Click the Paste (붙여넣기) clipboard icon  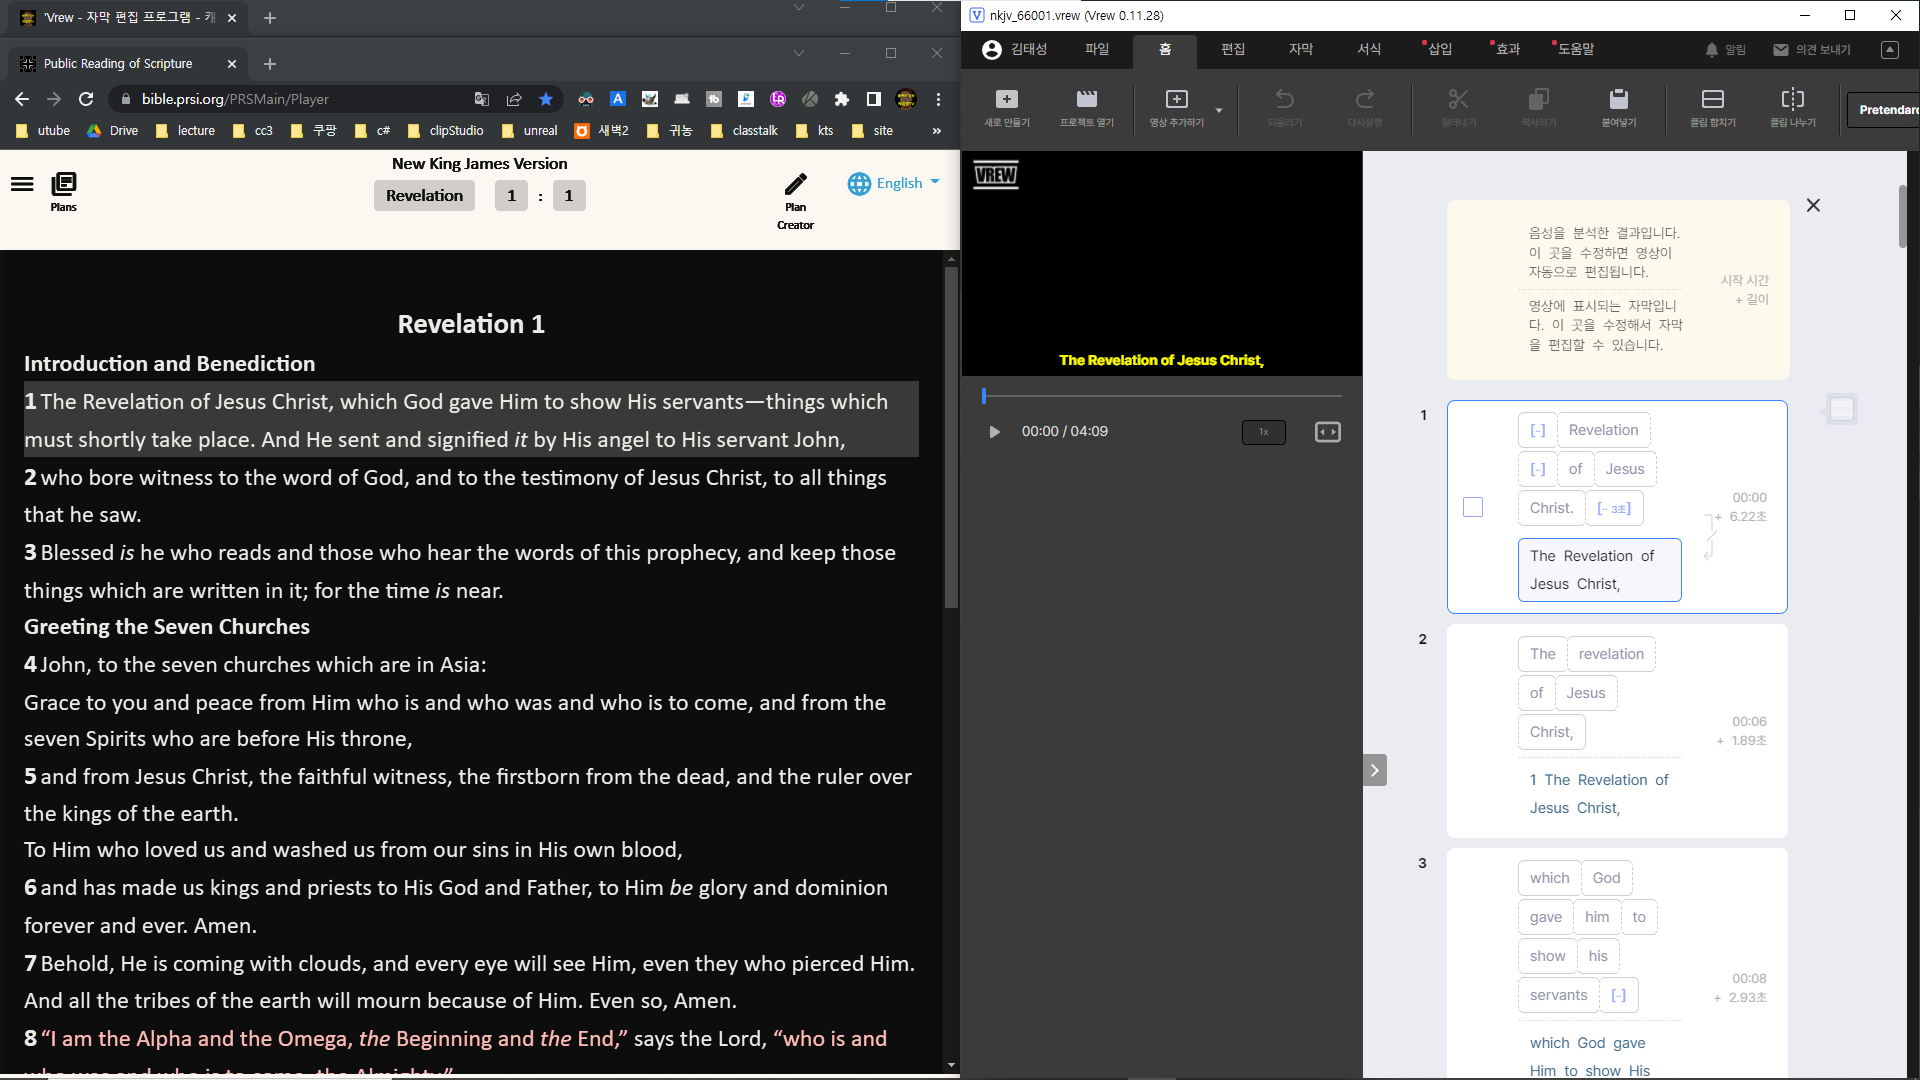1618,100
